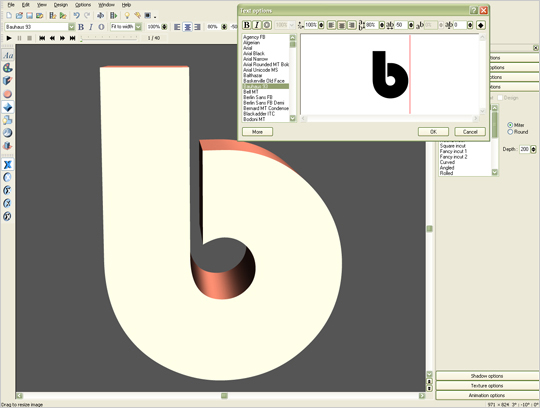Viewport: 540px width, 408px height.
Task: Select the Miter radio button
Action: [x=510, y=125]
